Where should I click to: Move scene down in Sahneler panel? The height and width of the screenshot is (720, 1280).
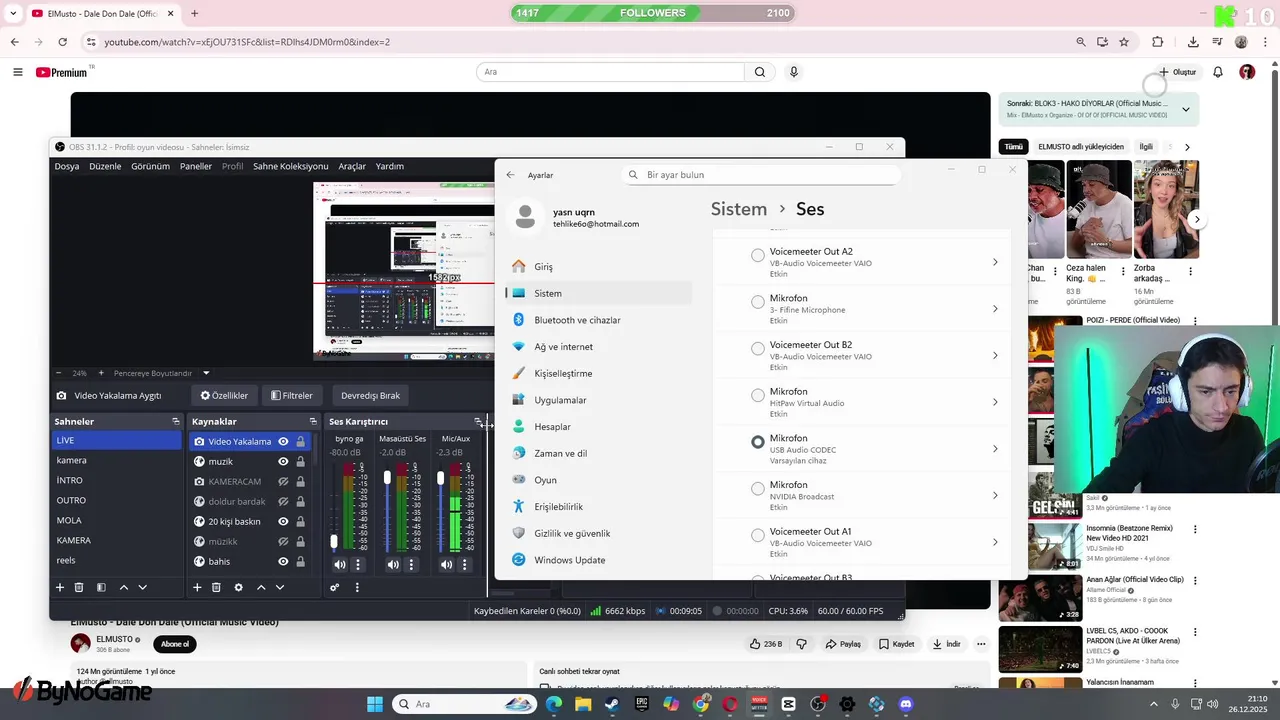click(x=143, y=588)
